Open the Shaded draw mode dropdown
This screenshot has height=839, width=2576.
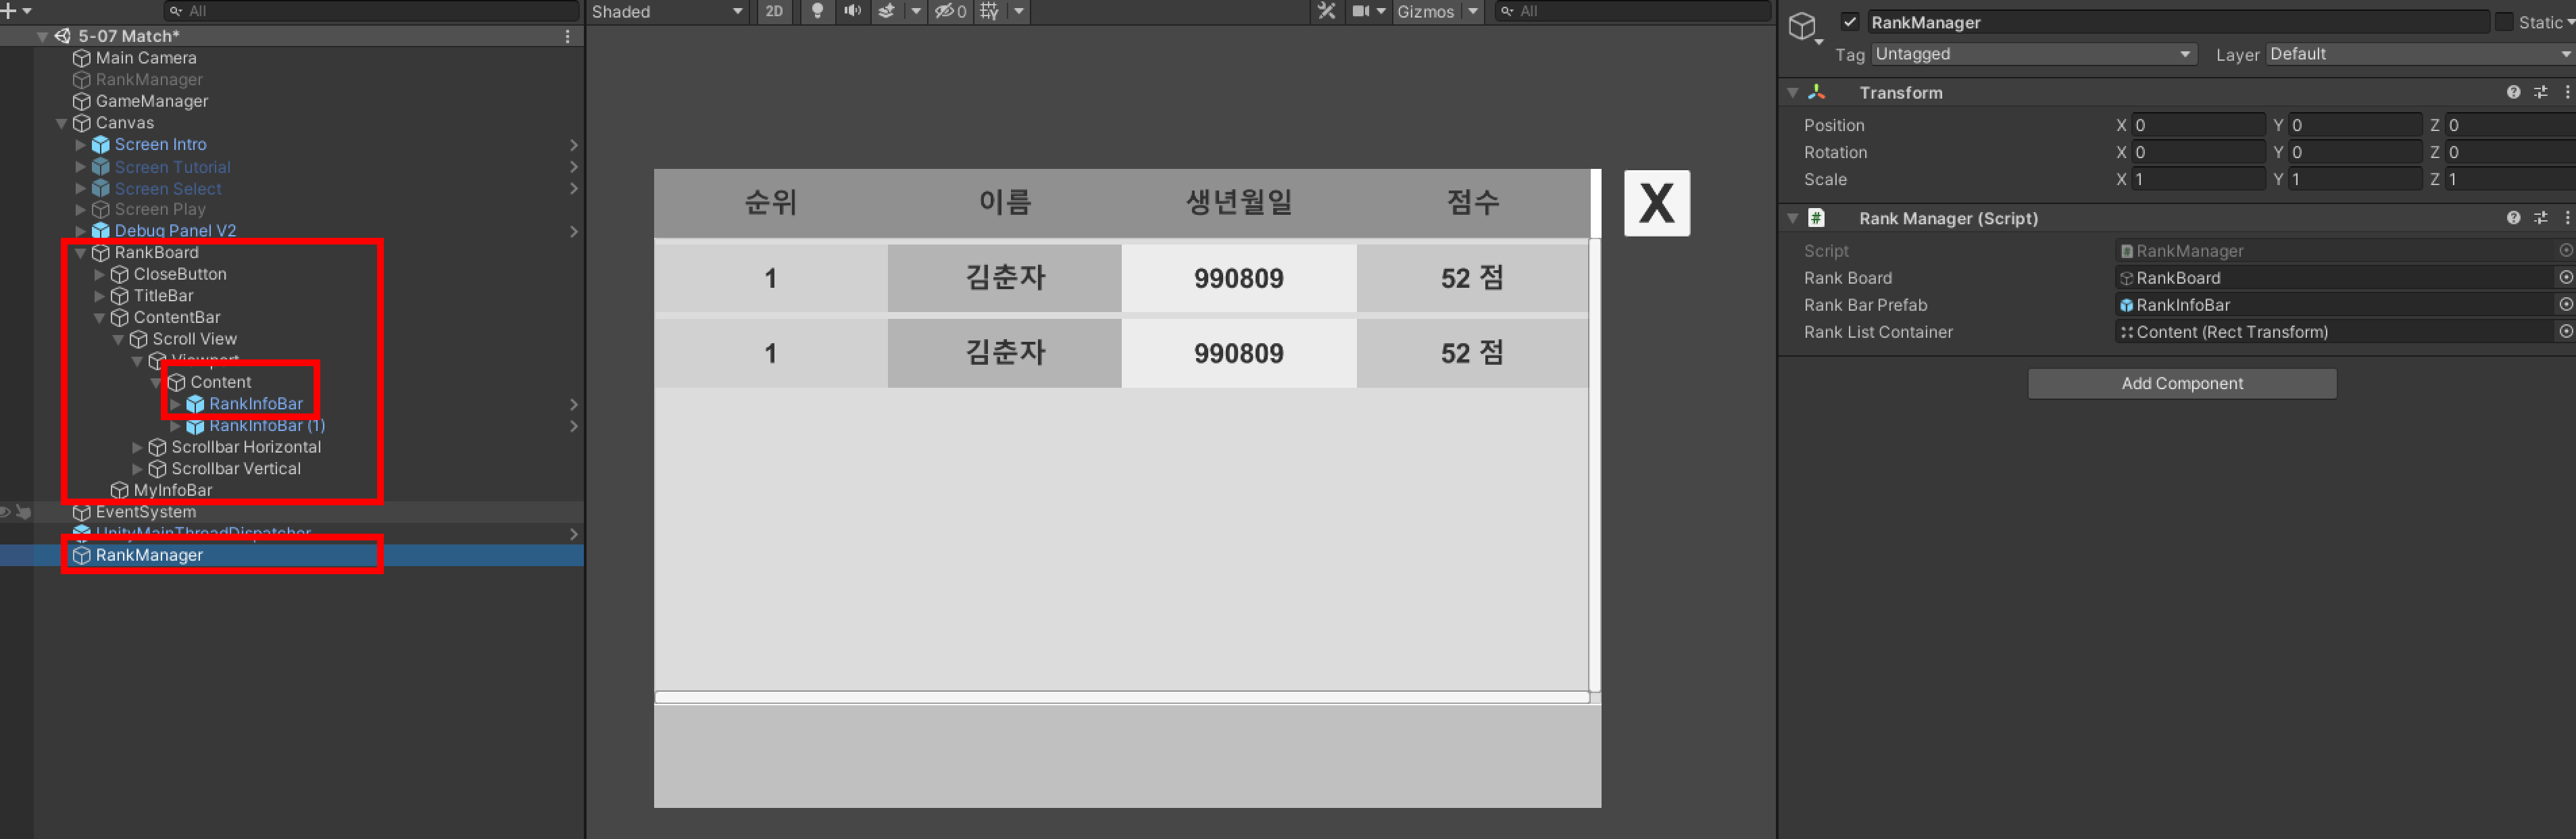666,11
